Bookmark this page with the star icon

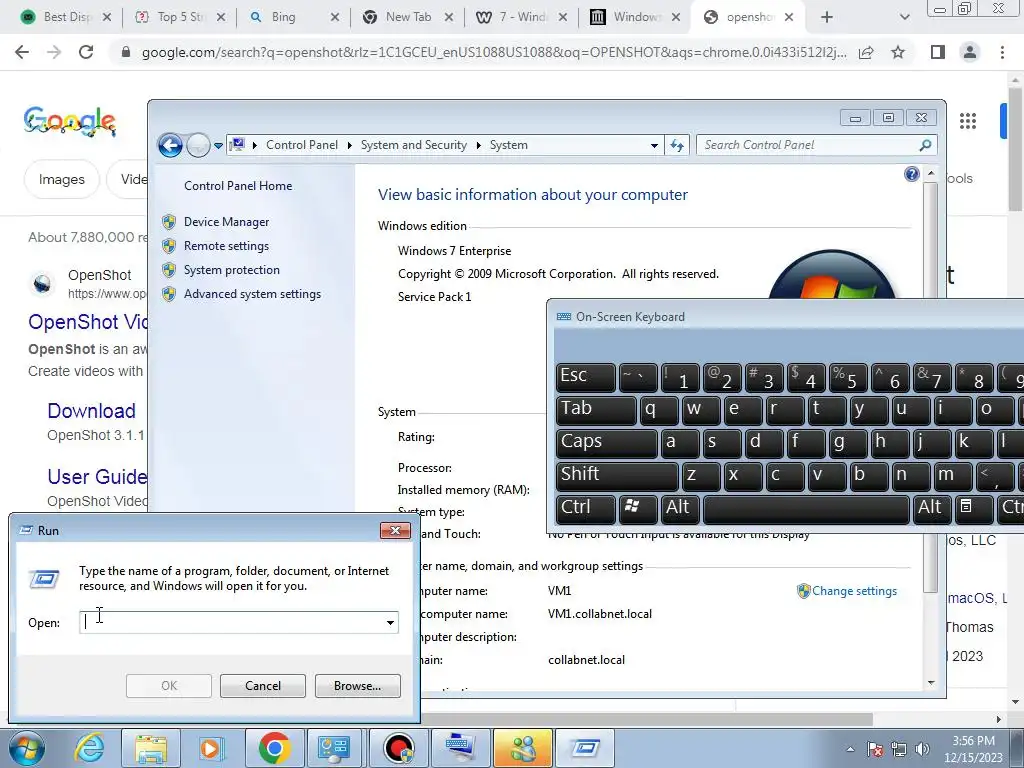point(898,52)
